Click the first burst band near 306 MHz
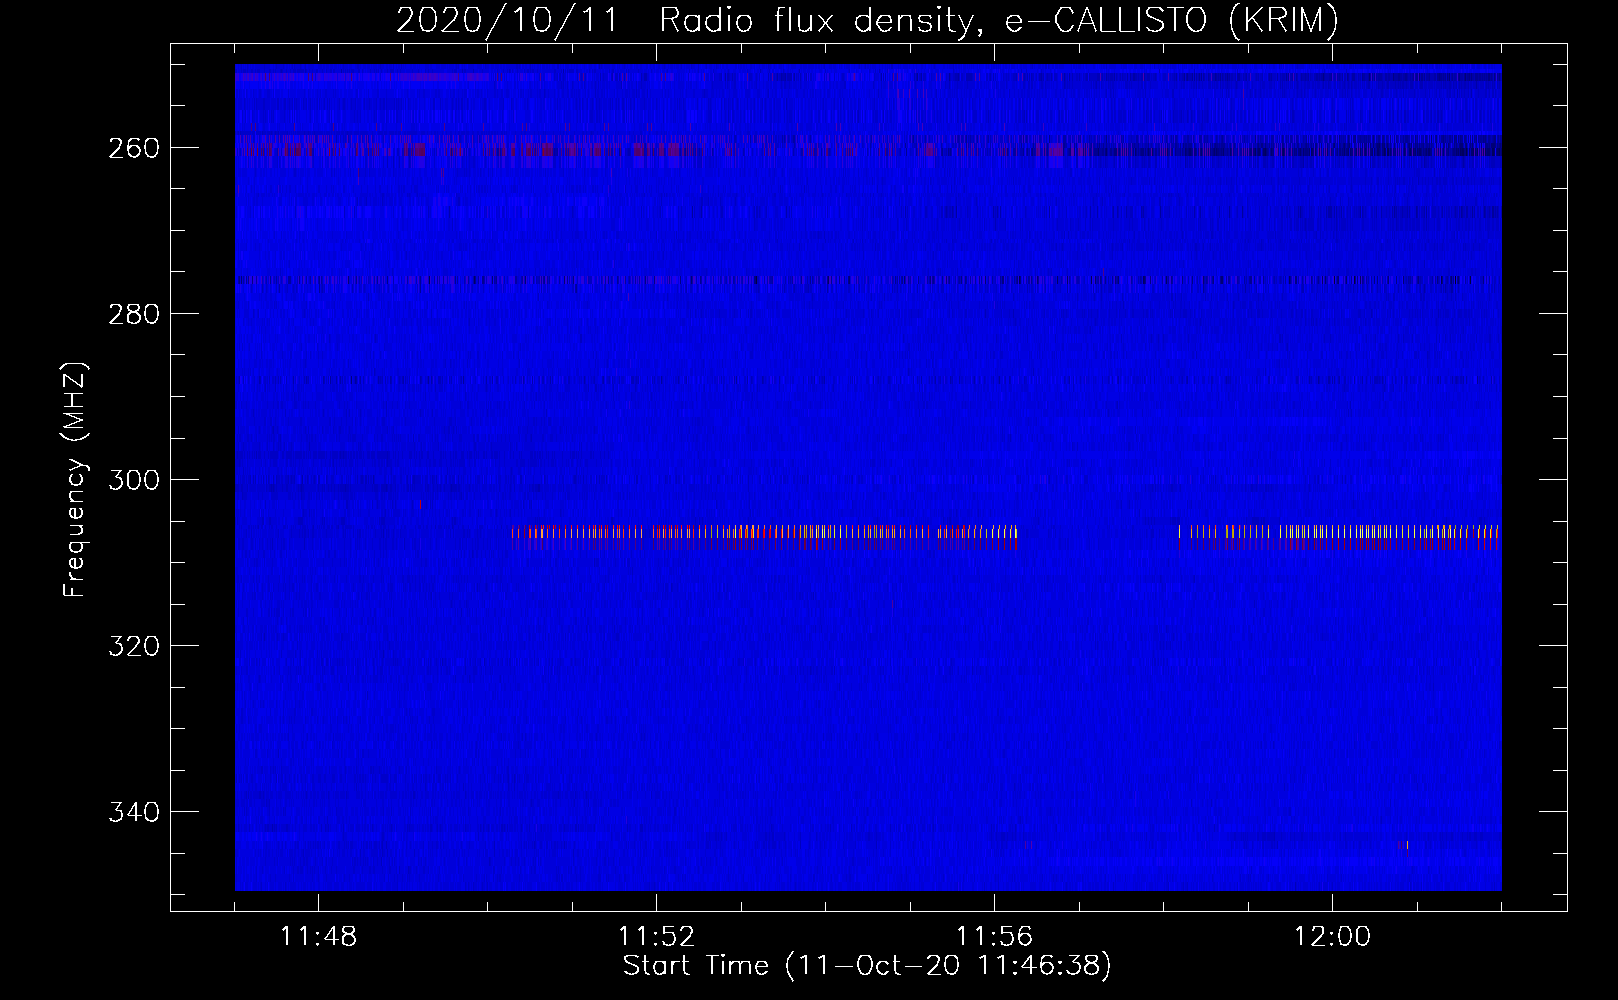1618x1000 pixels. coord(765,537)
